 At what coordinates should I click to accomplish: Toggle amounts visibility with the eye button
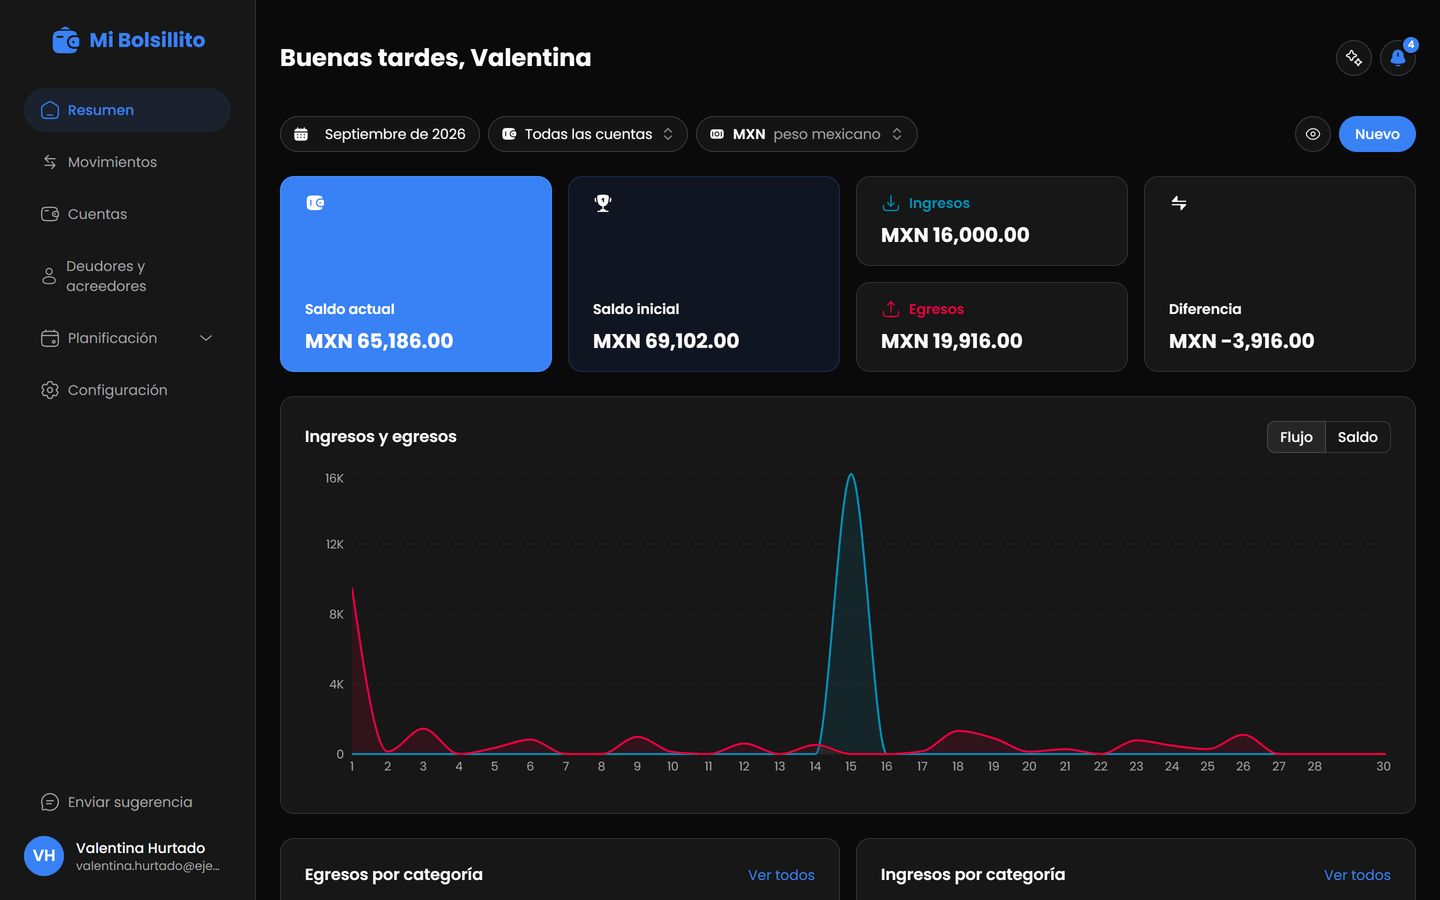(x=1313, y=134)
